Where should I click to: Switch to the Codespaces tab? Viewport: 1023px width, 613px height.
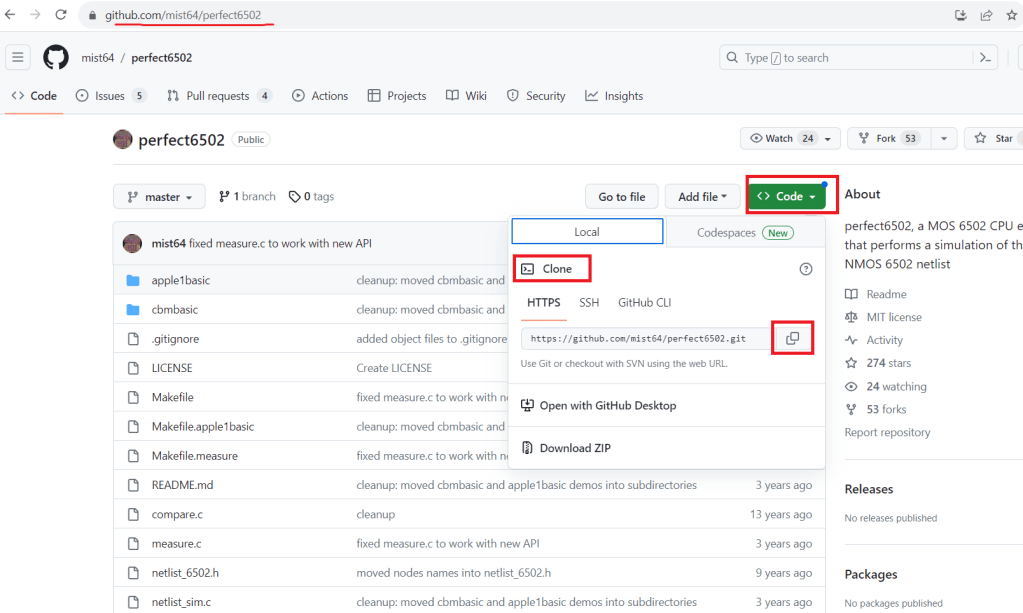pos(744,232)
